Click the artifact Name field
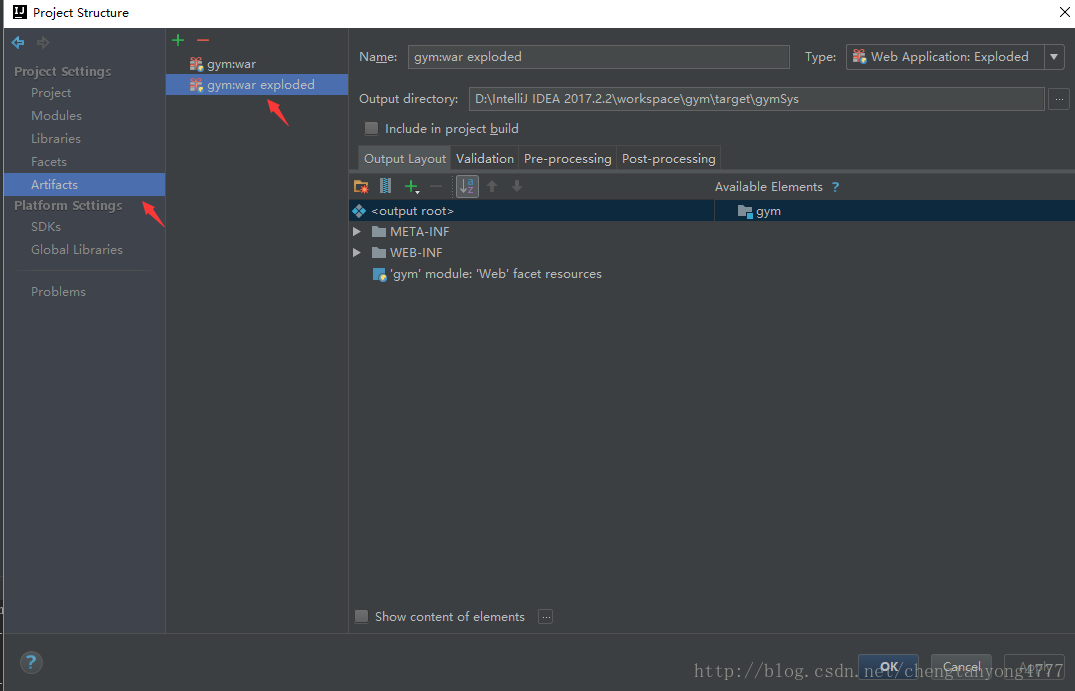The image size is (1075, 691). pos(599,57)
